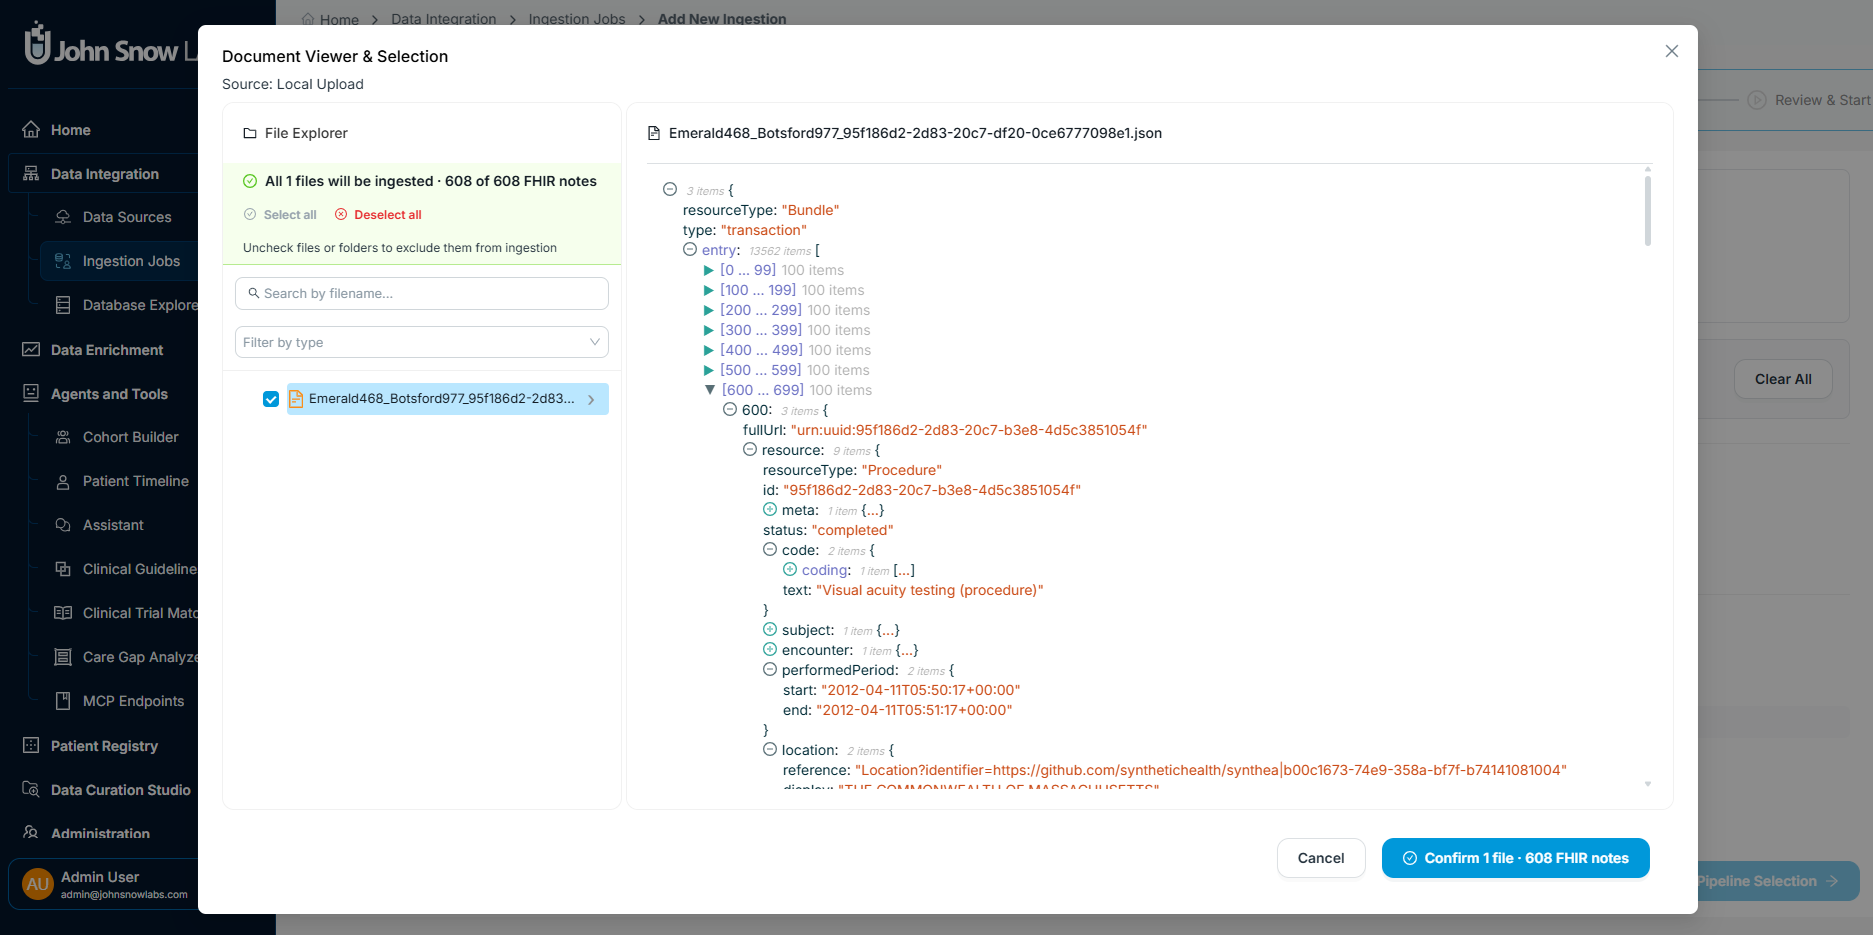Click the Administration icon

point(31,833)
